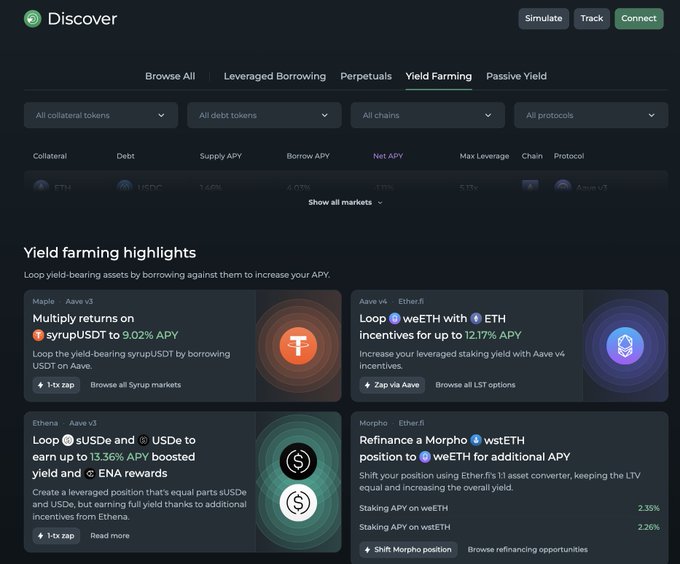Click the large Ether.fi purple logo graphic
Viewport: 680px width, 564px height.
624,346
